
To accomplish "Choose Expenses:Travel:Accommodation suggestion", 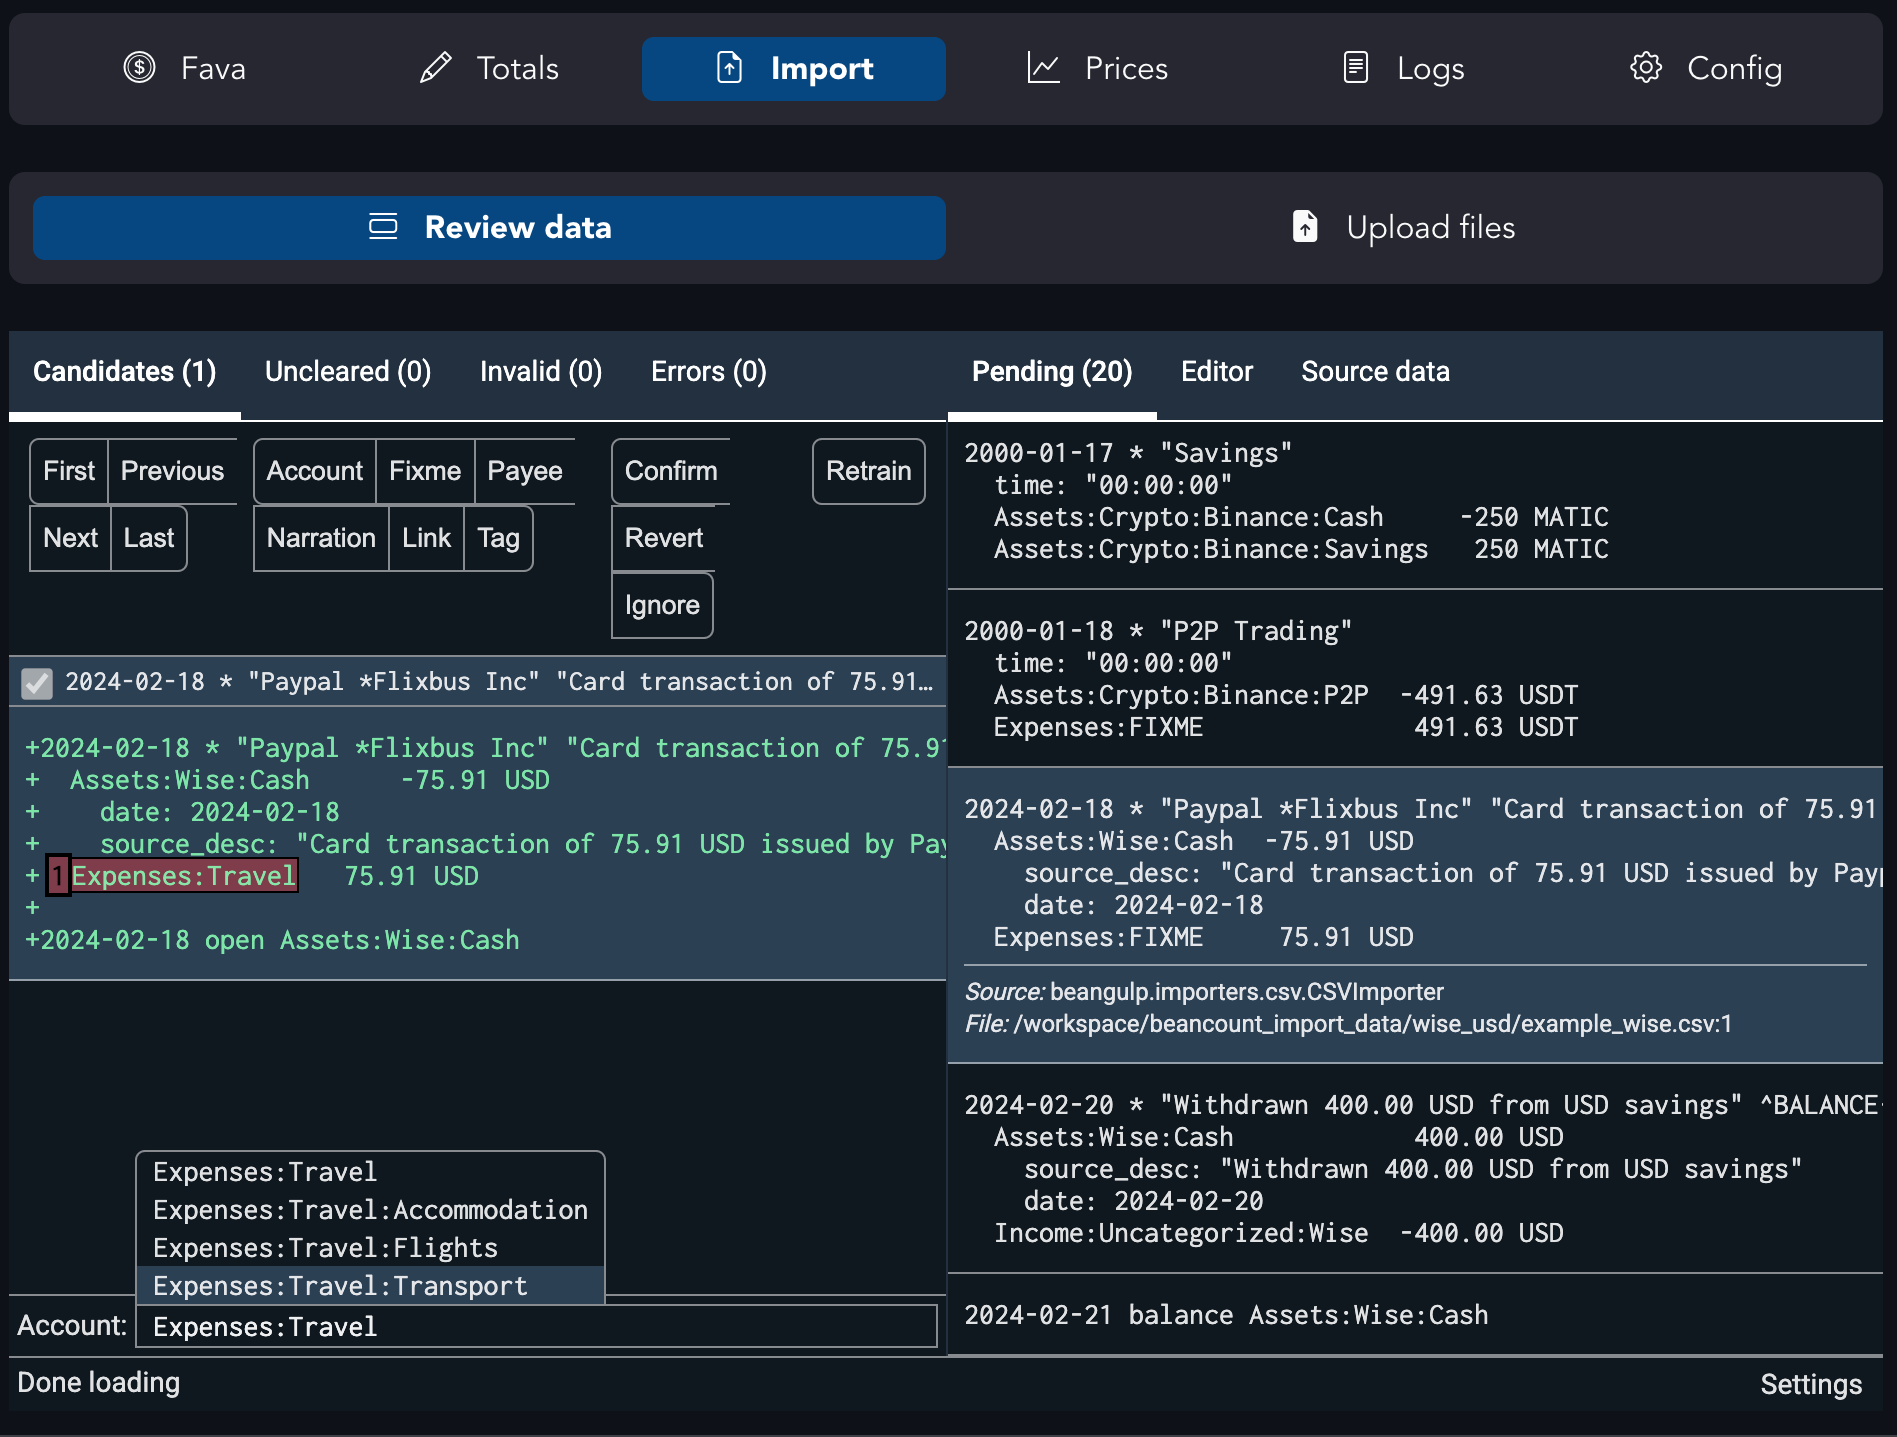I will point(370,1210).
